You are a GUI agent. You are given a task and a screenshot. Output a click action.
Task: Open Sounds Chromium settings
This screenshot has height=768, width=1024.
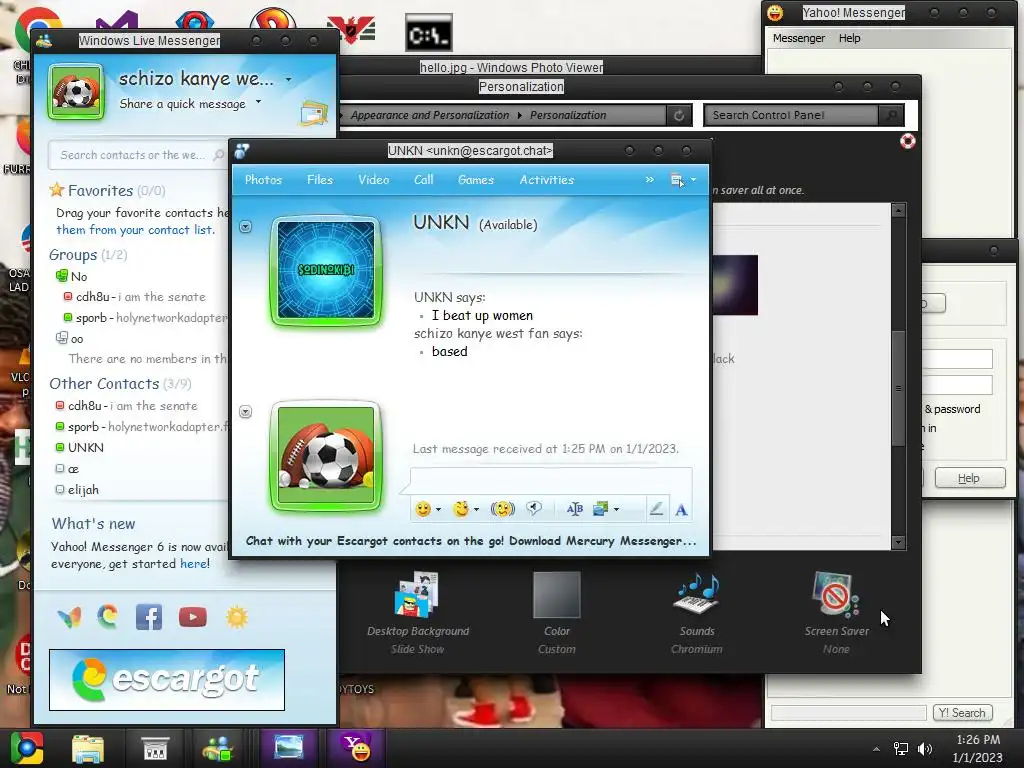pos(697,613)
